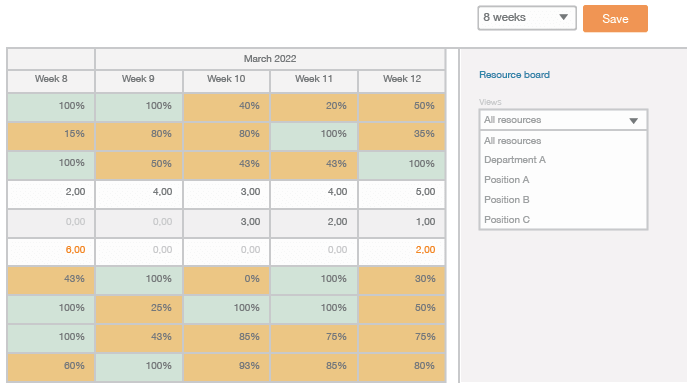Select the 93% cell in Week 10
694x388 pixels.
226,367
